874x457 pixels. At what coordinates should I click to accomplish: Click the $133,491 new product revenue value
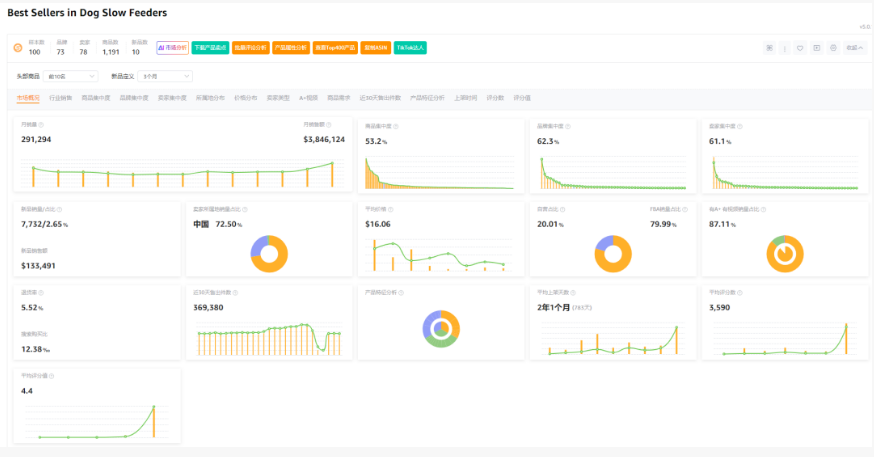pyautogui.click(x=38, y=266)
